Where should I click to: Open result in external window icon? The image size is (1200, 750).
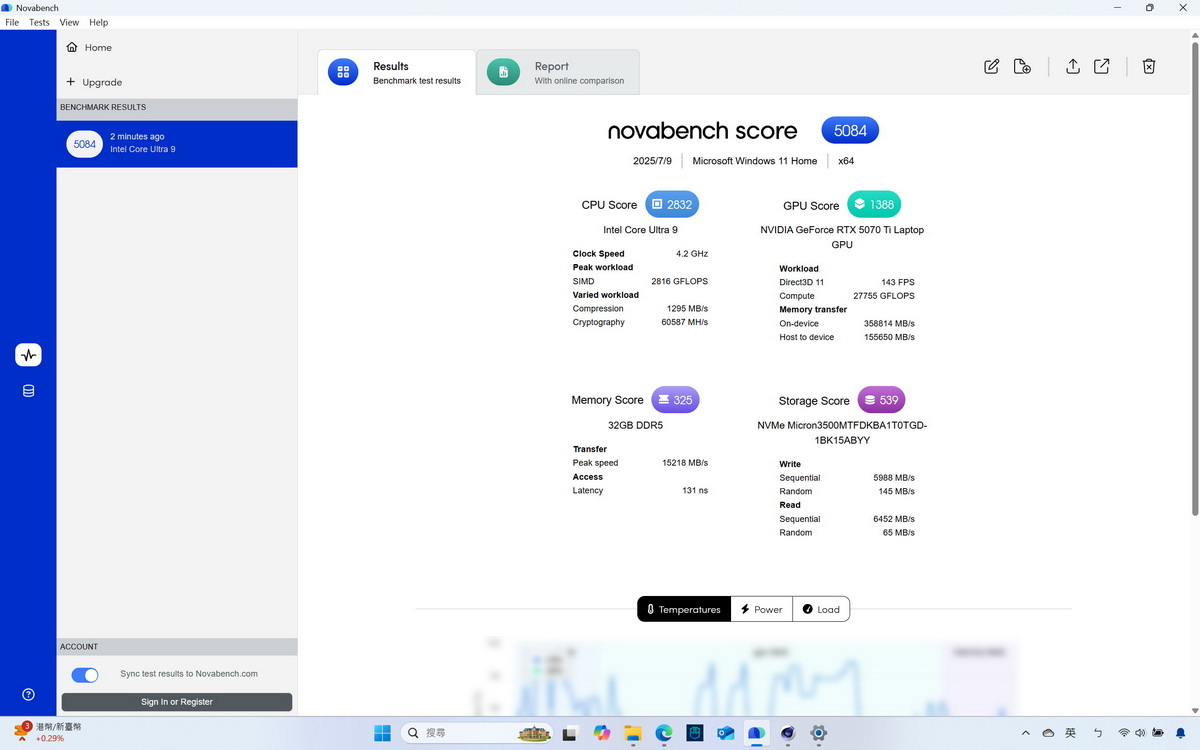pyautogui.click(x=1101, y=67)
